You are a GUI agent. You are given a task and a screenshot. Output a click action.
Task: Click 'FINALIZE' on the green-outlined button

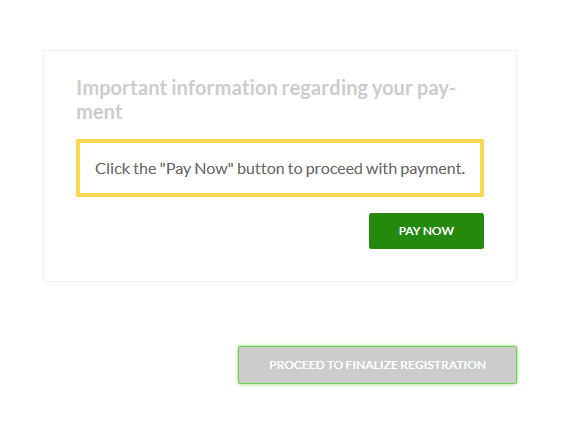[372, 365]
